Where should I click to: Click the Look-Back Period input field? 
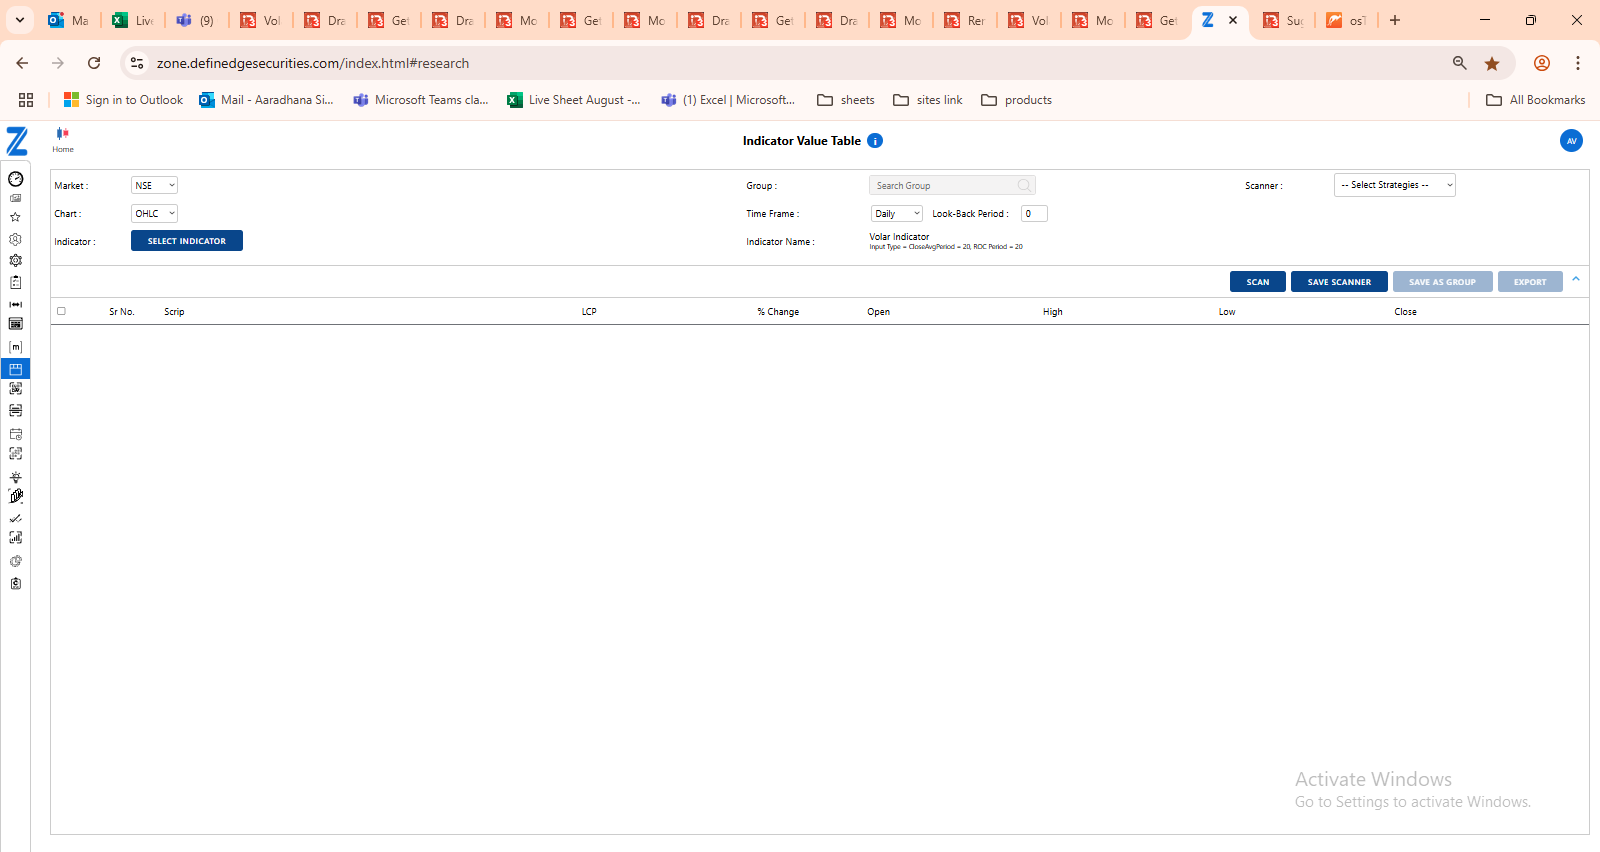click(x=1034, y=213)
